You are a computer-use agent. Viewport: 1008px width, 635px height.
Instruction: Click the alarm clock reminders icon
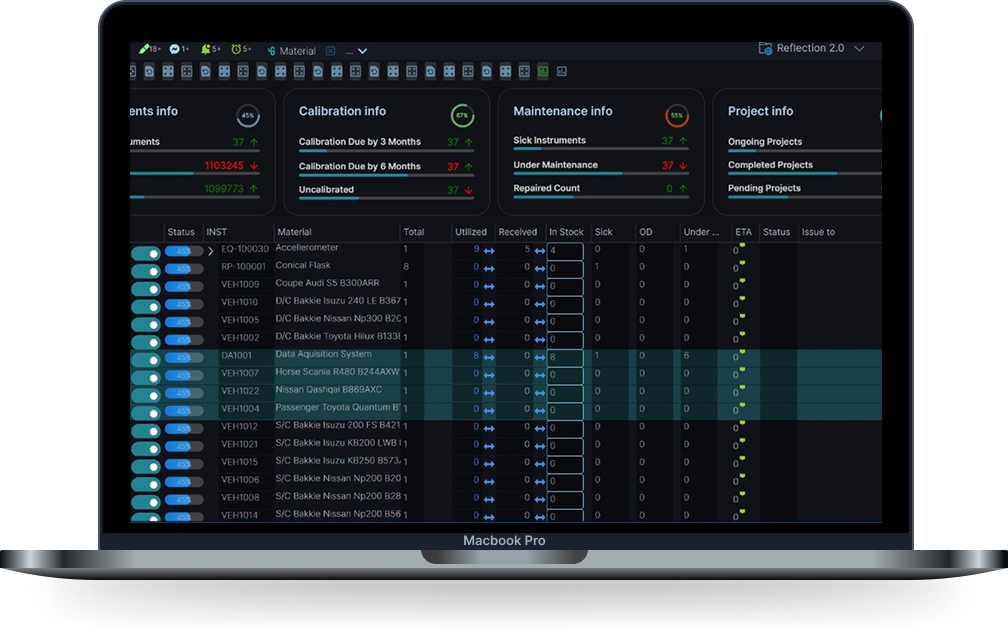(x=236, y=49)
